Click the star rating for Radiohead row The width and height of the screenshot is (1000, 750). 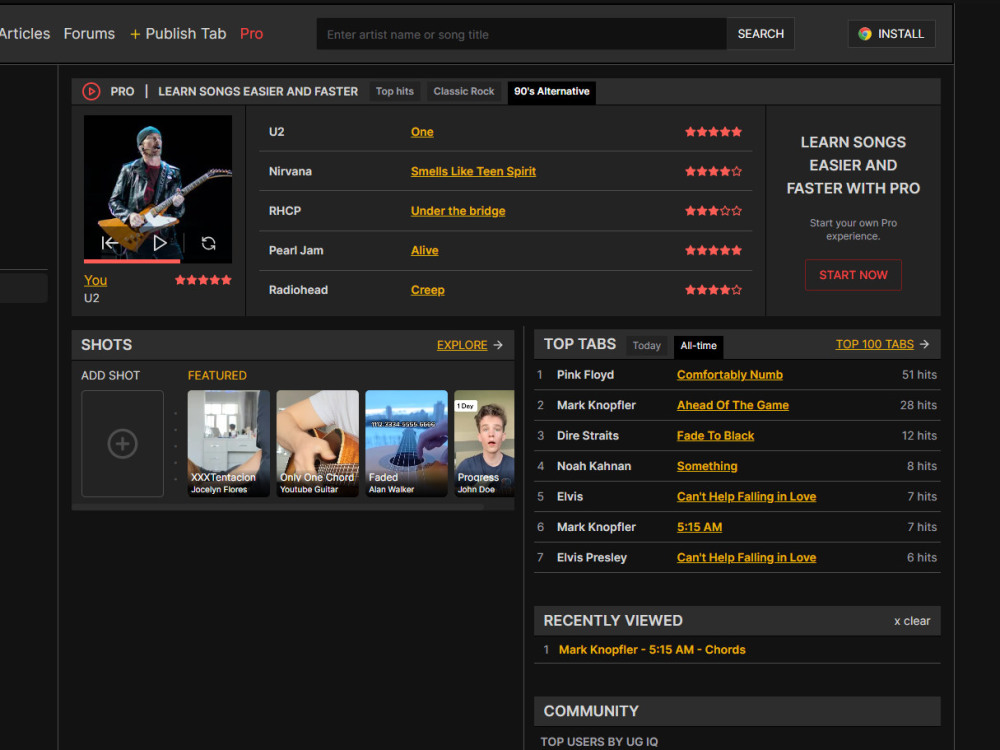click(713, 290)
